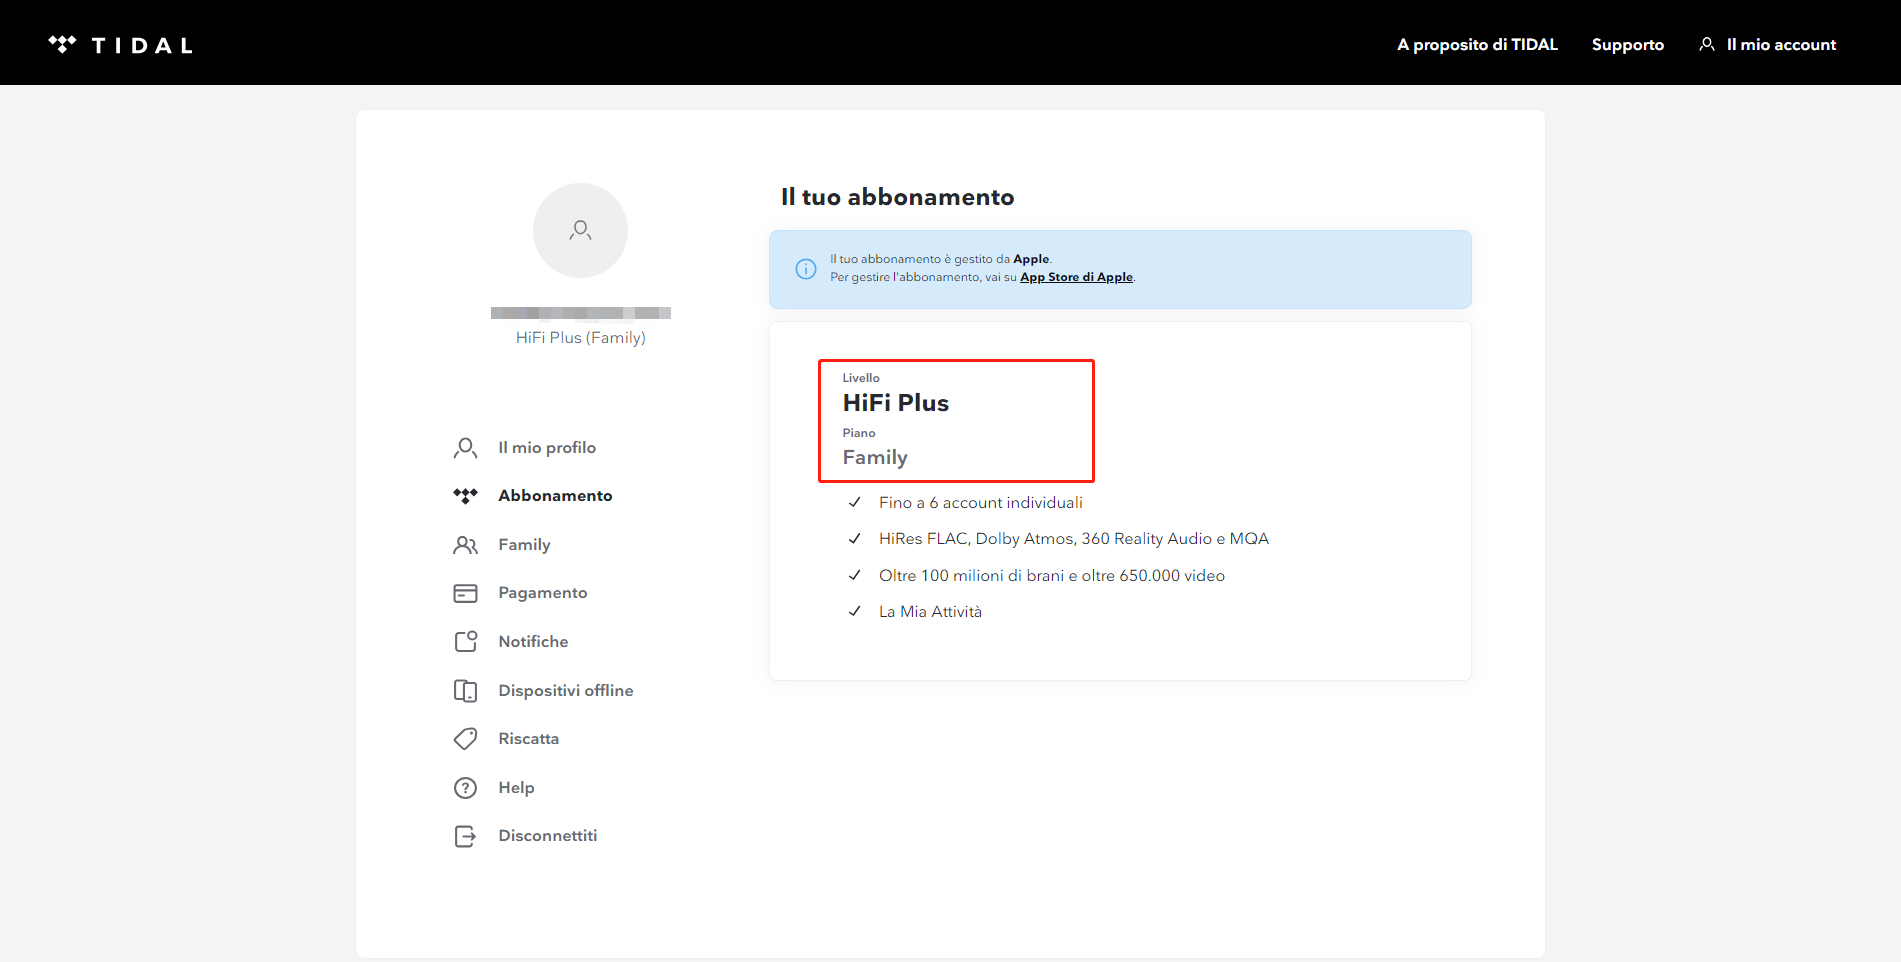
Task: Click the Riscatta tag icon
Action: tap(465, 739)
